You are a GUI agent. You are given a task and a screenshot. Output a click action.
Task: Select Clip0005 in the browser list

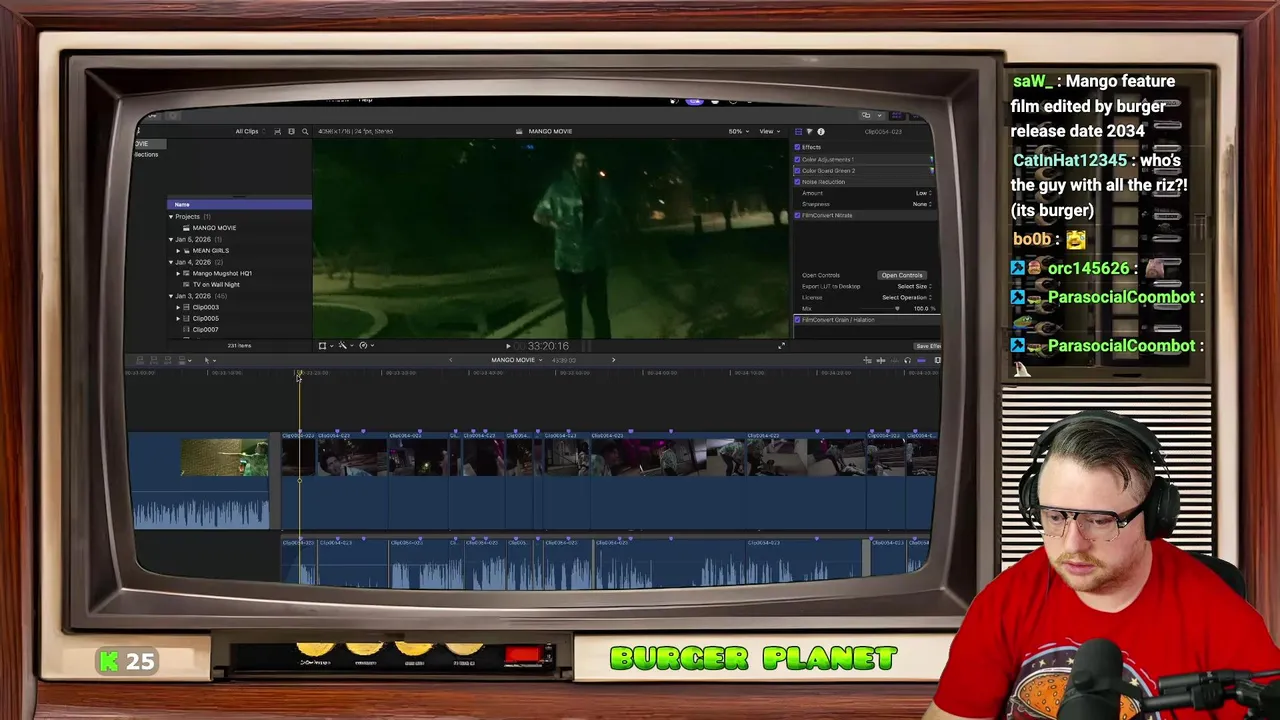click(205, 318)
